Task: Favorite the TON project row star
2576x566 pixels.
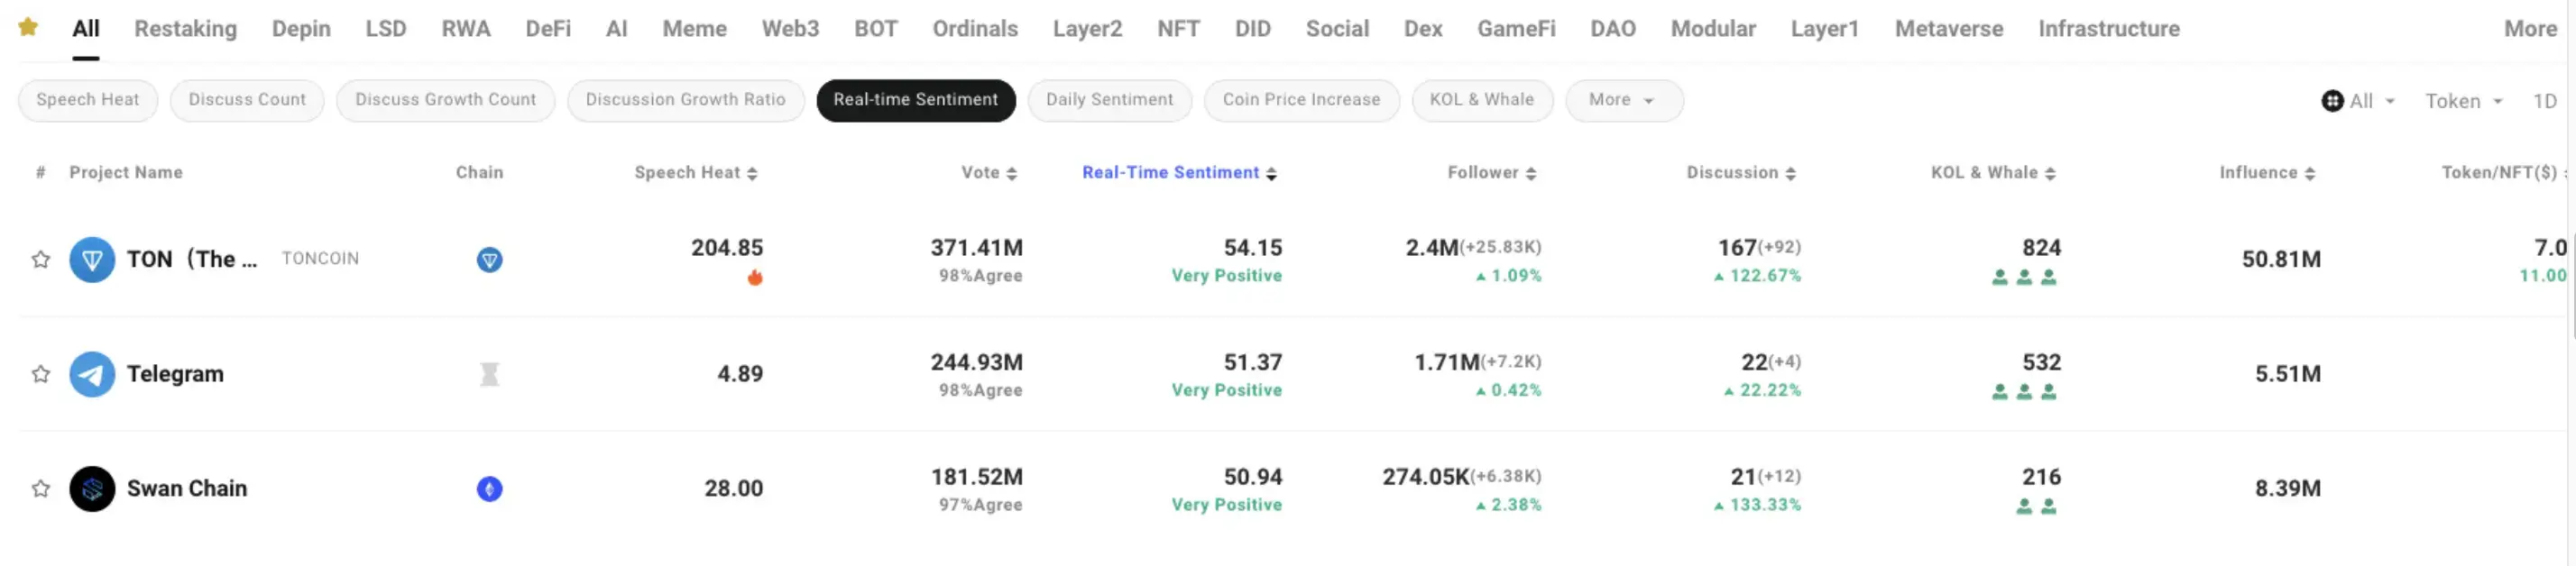Action: pyautogui.click(x=41, y=260)
